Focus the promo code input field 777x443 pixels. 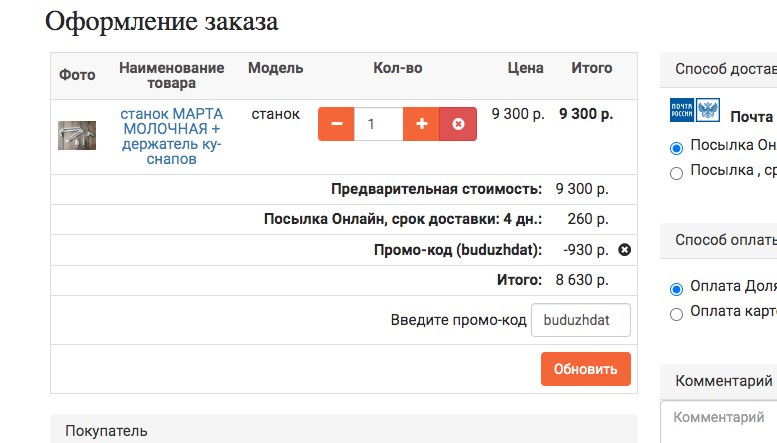[x=580, y=320]
